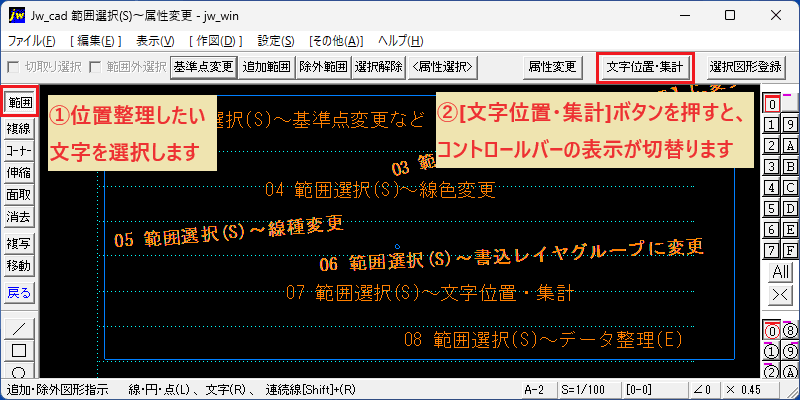
Task: Toggle the 範囲外選択 checkbox
Action: 94,67
